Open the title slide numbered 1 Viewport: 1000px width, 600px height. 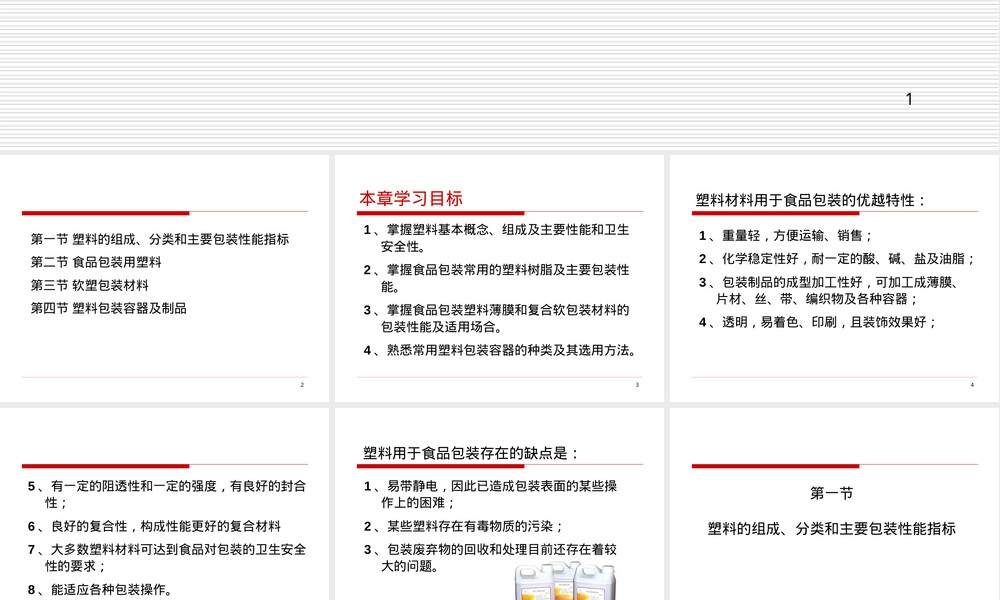point(500,75)
